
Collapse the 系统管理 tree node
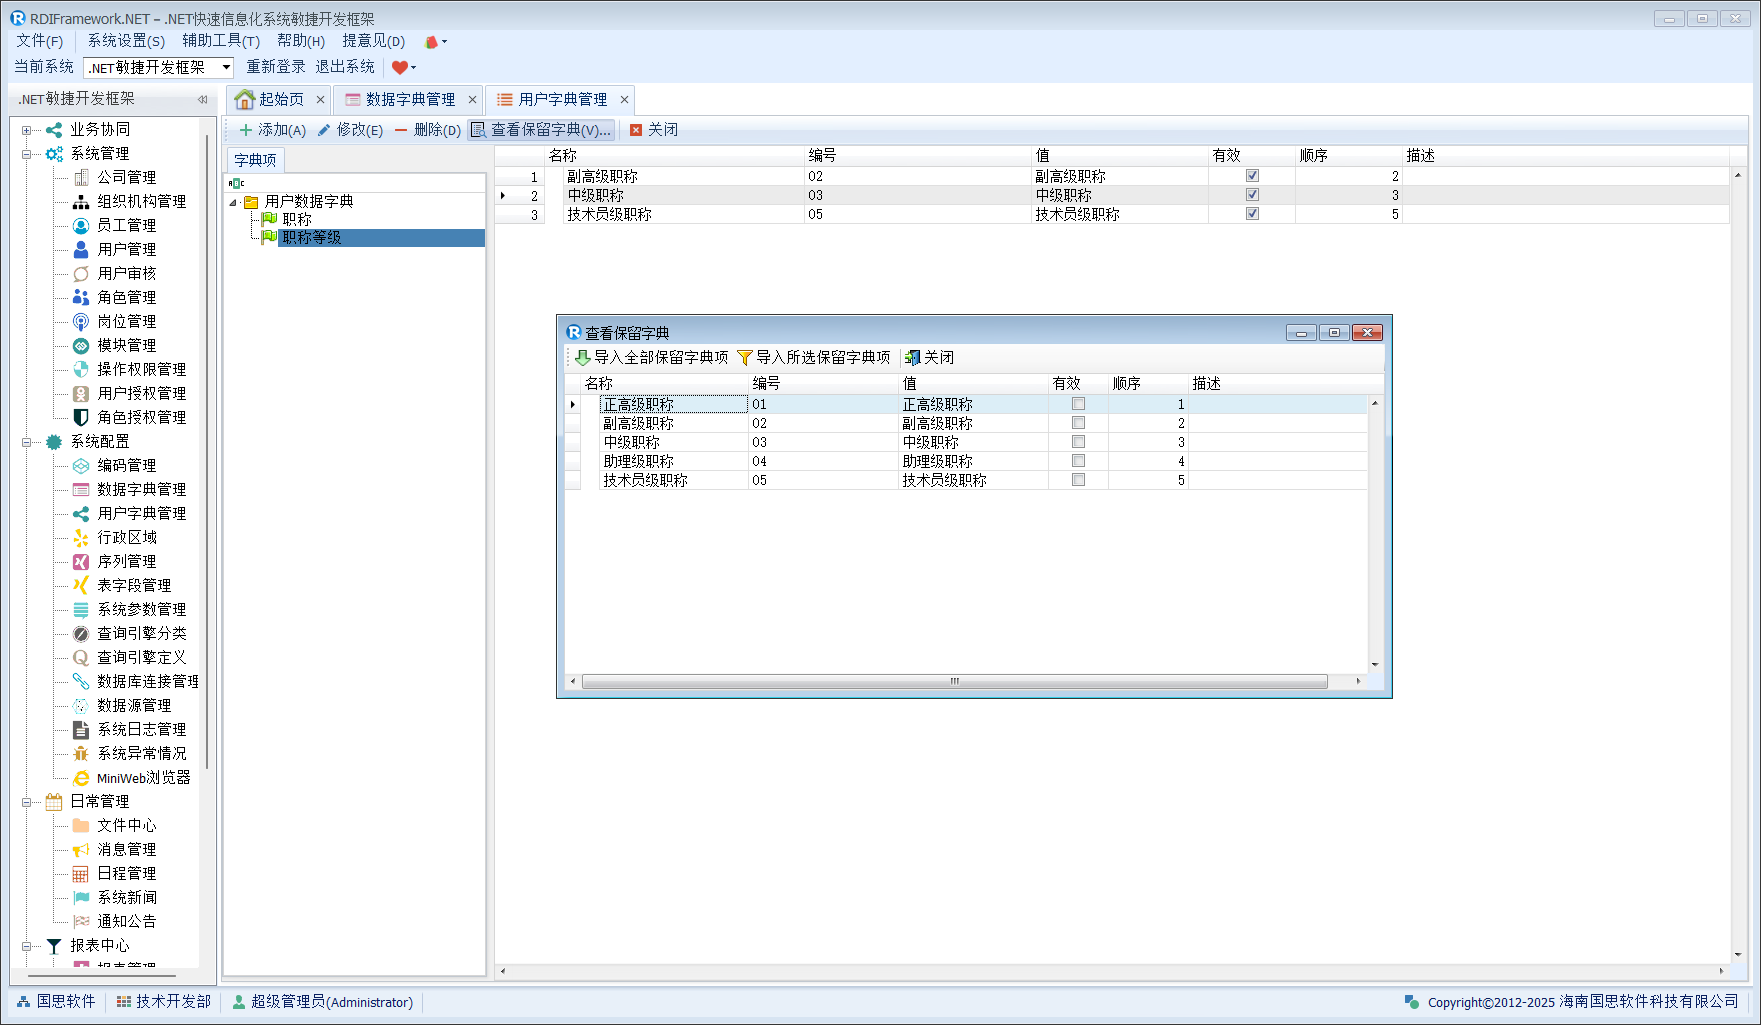[x=27, y=154]
